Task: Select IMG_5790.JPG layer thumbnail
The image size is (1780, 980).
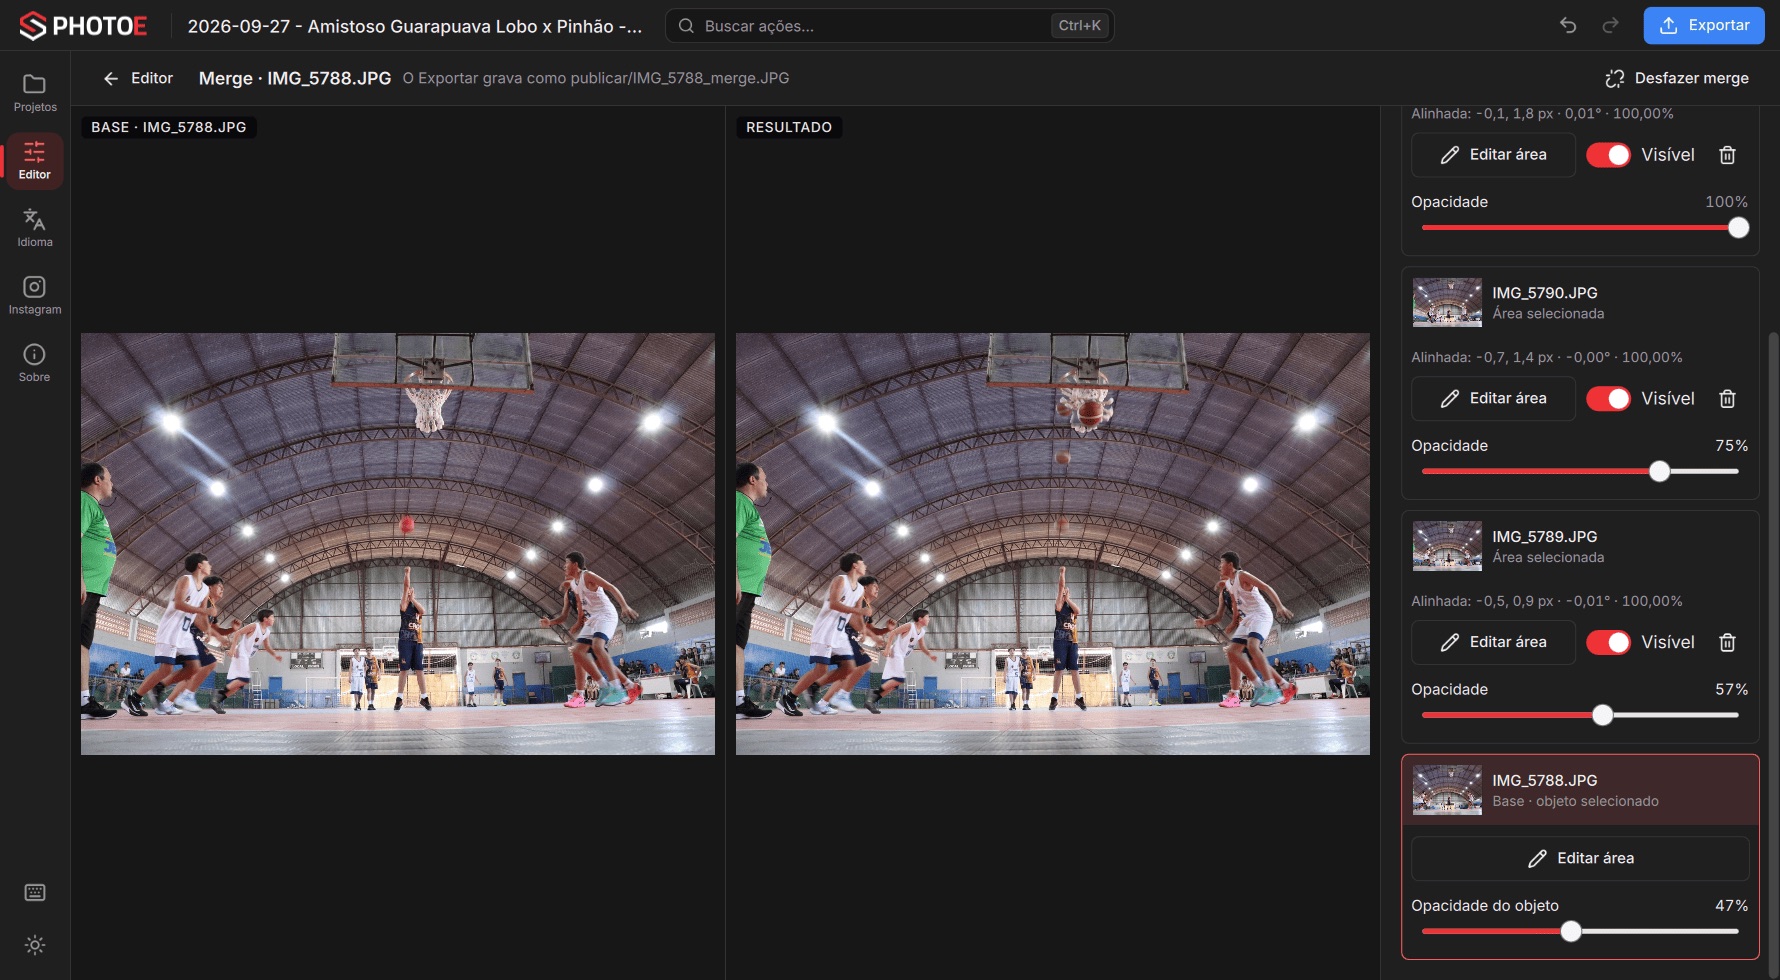Action: [x=1447, y=303]
